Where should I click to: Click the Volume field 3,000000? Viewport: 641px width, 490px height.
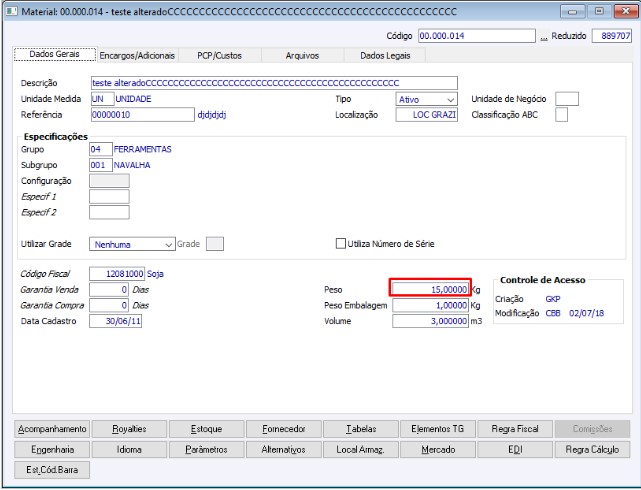430,321
